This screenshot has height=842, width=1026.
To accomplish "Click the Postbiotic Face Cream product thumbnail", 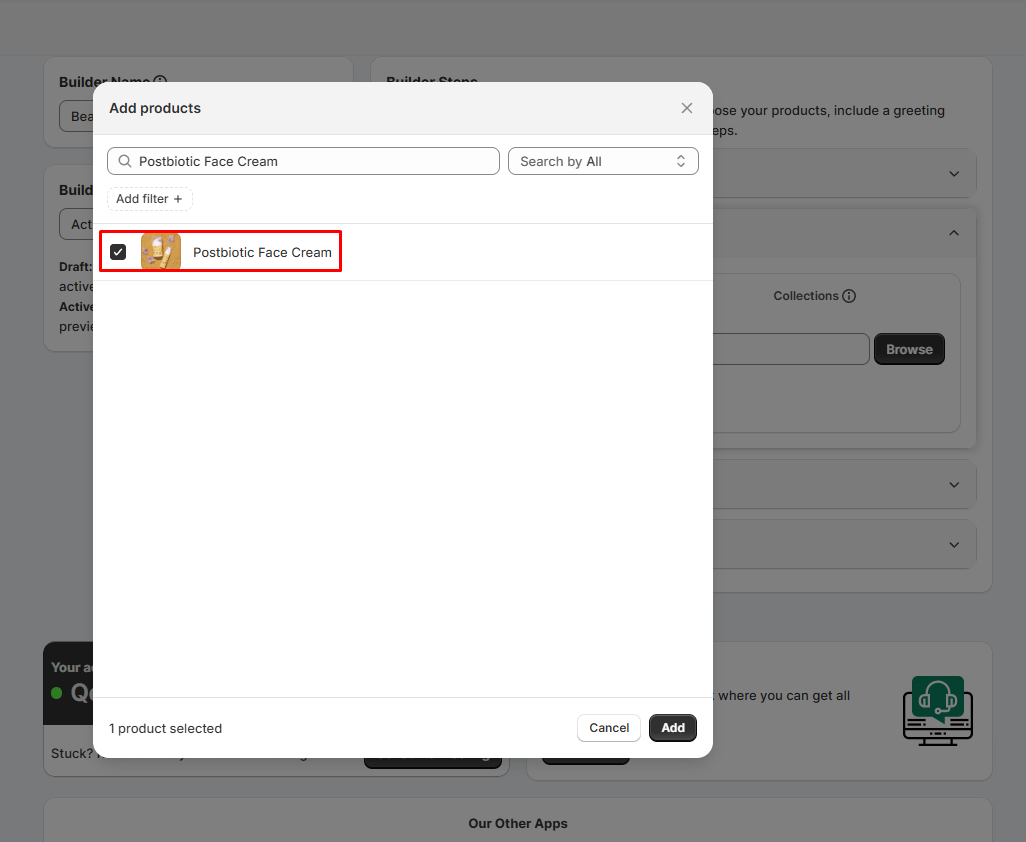I will (x=160, y=252).
